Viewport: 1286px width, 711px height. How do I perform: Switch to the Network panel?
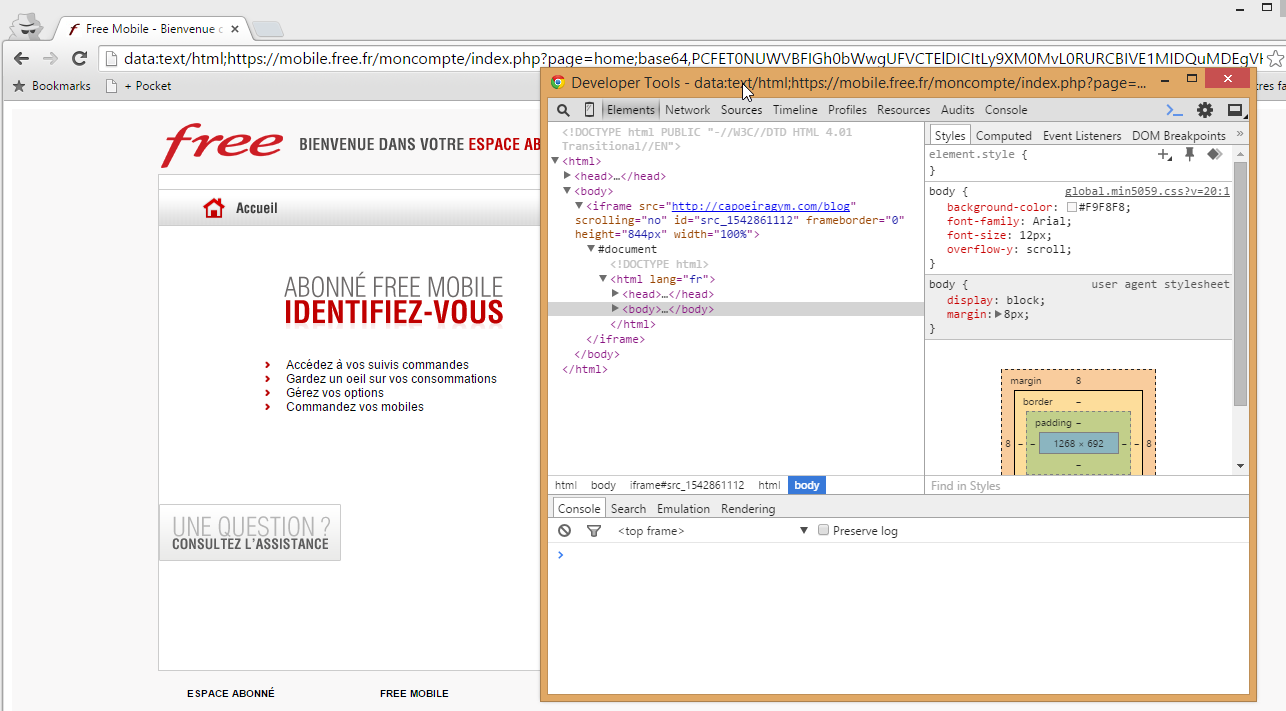click(x=688, y=110)
